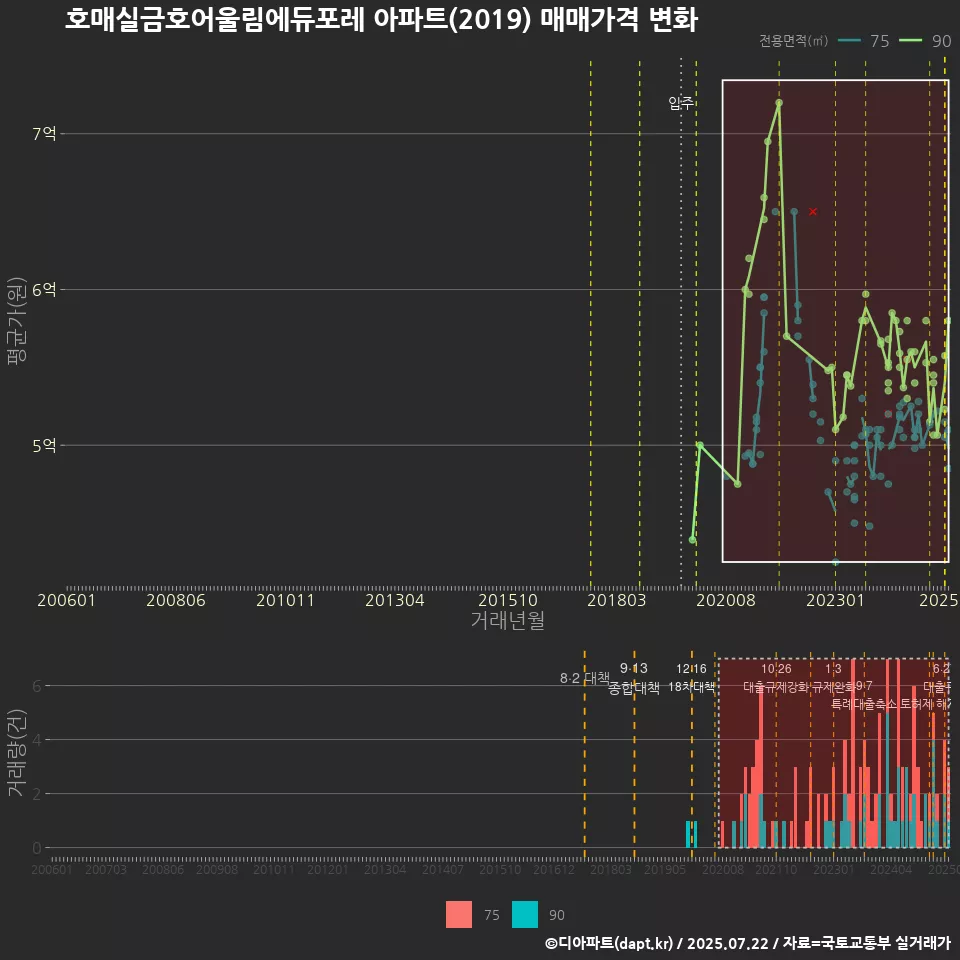
Task: Select the 90 line entry in top legend
Action: point(925,41)
